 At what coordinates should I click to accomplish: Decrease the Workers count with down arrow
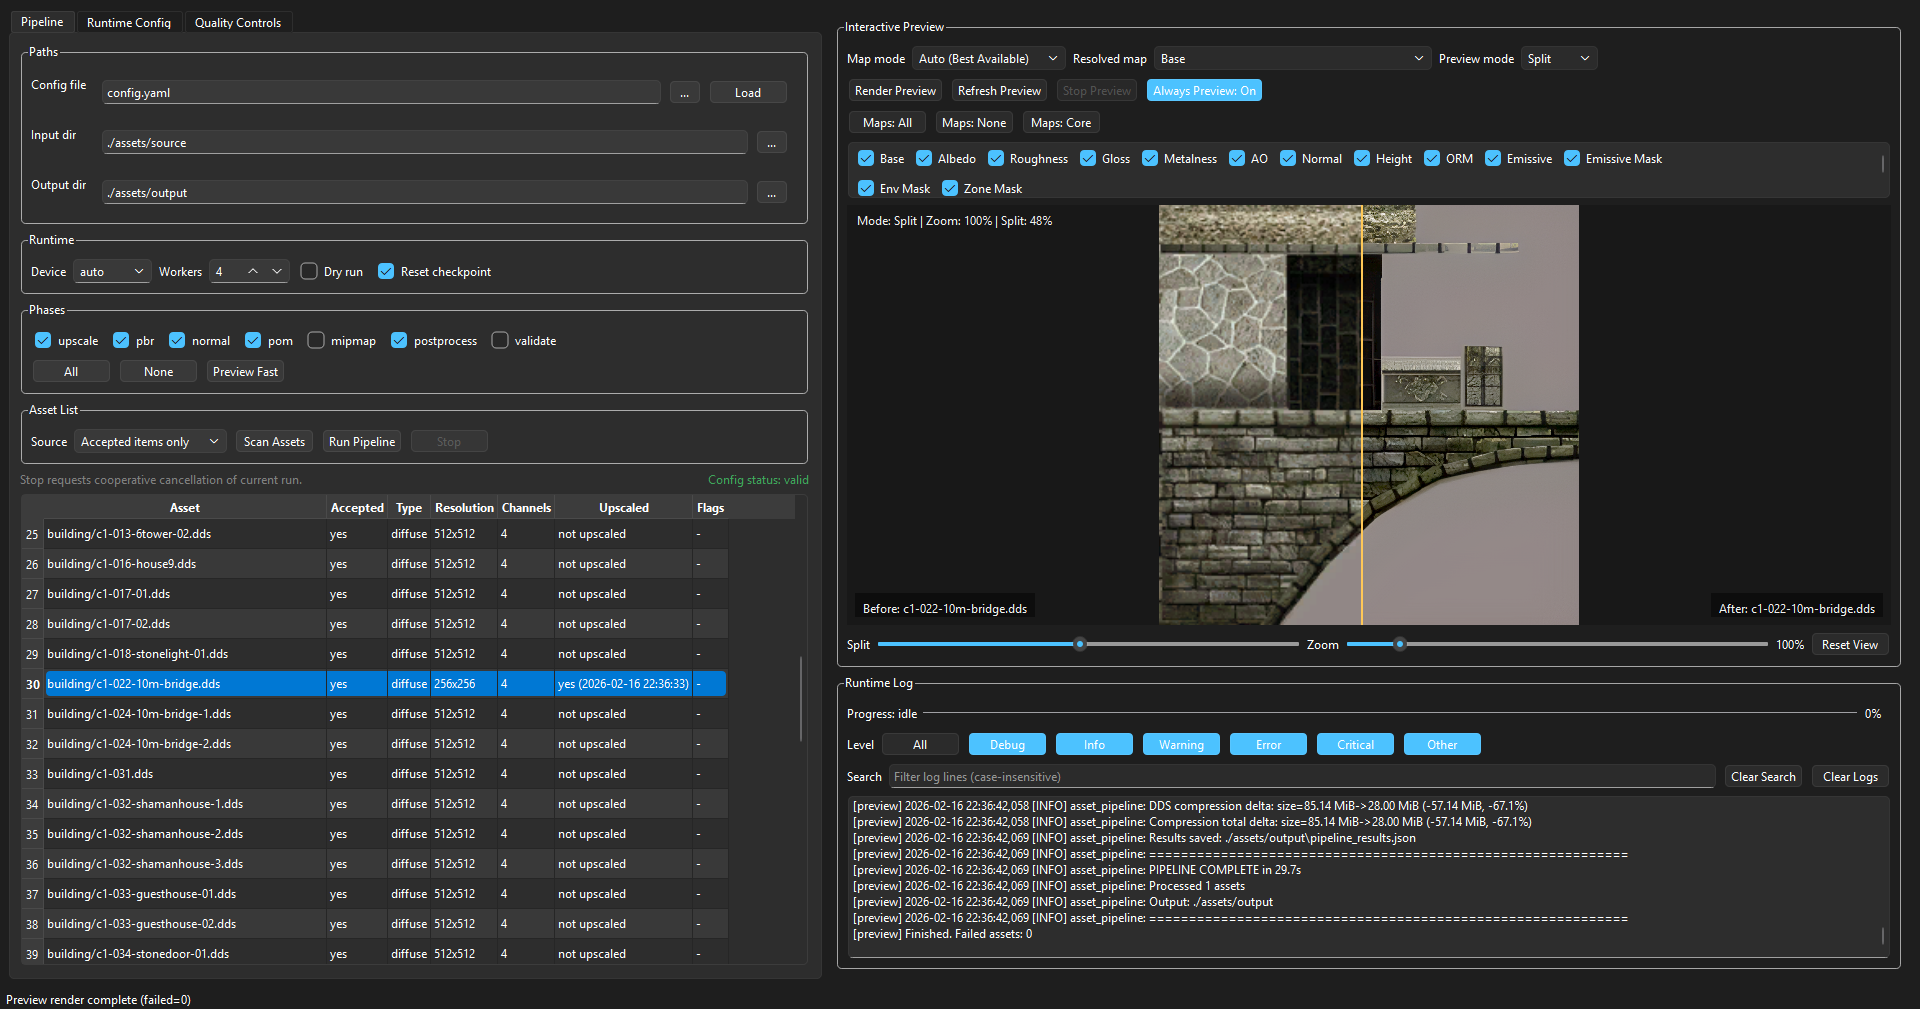coord(277,272)
